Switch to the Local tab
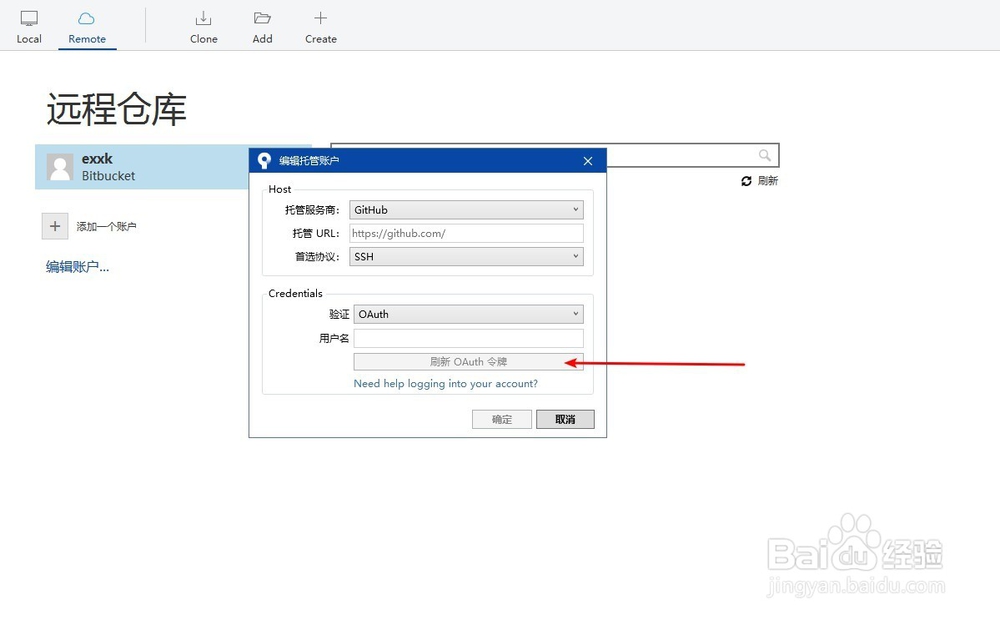 point(29,27)
